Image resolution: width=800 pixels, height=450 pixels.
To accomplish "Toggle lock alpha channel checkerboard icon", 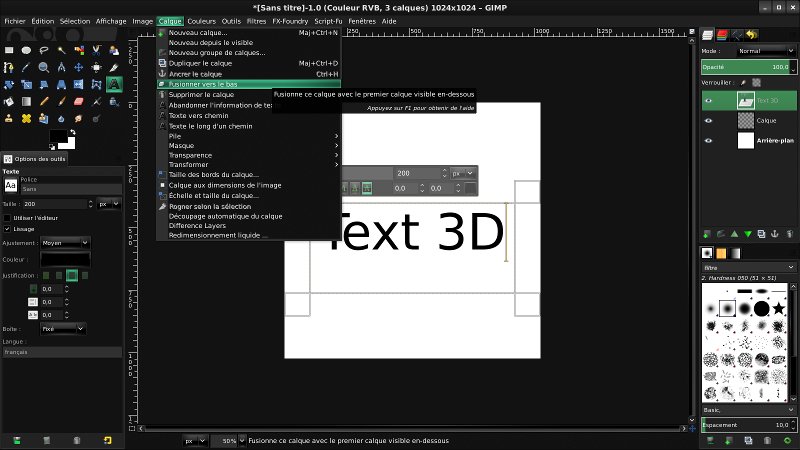I will pos(757,83).
